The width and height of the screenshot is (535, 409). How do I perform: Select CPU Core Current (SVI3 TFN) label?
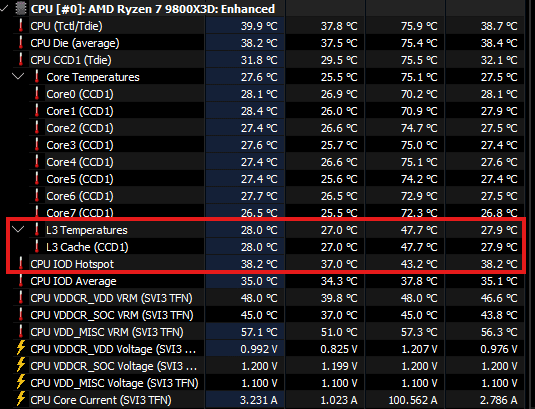[101, 400]
